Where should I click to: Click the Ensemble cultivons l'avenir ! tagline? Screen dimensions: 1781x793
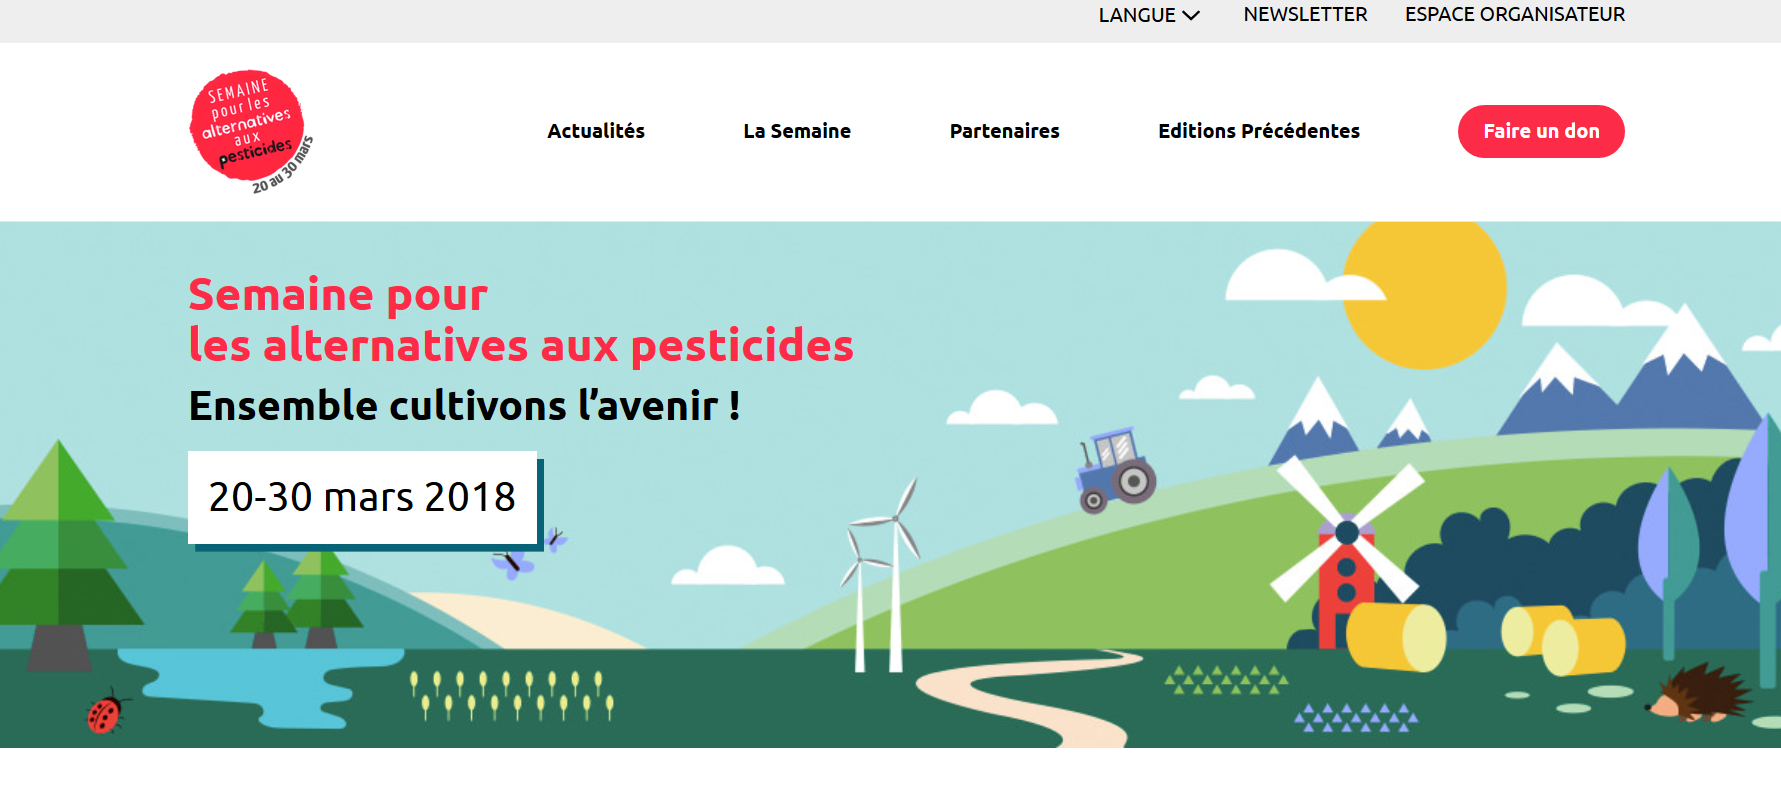(465, 406)
